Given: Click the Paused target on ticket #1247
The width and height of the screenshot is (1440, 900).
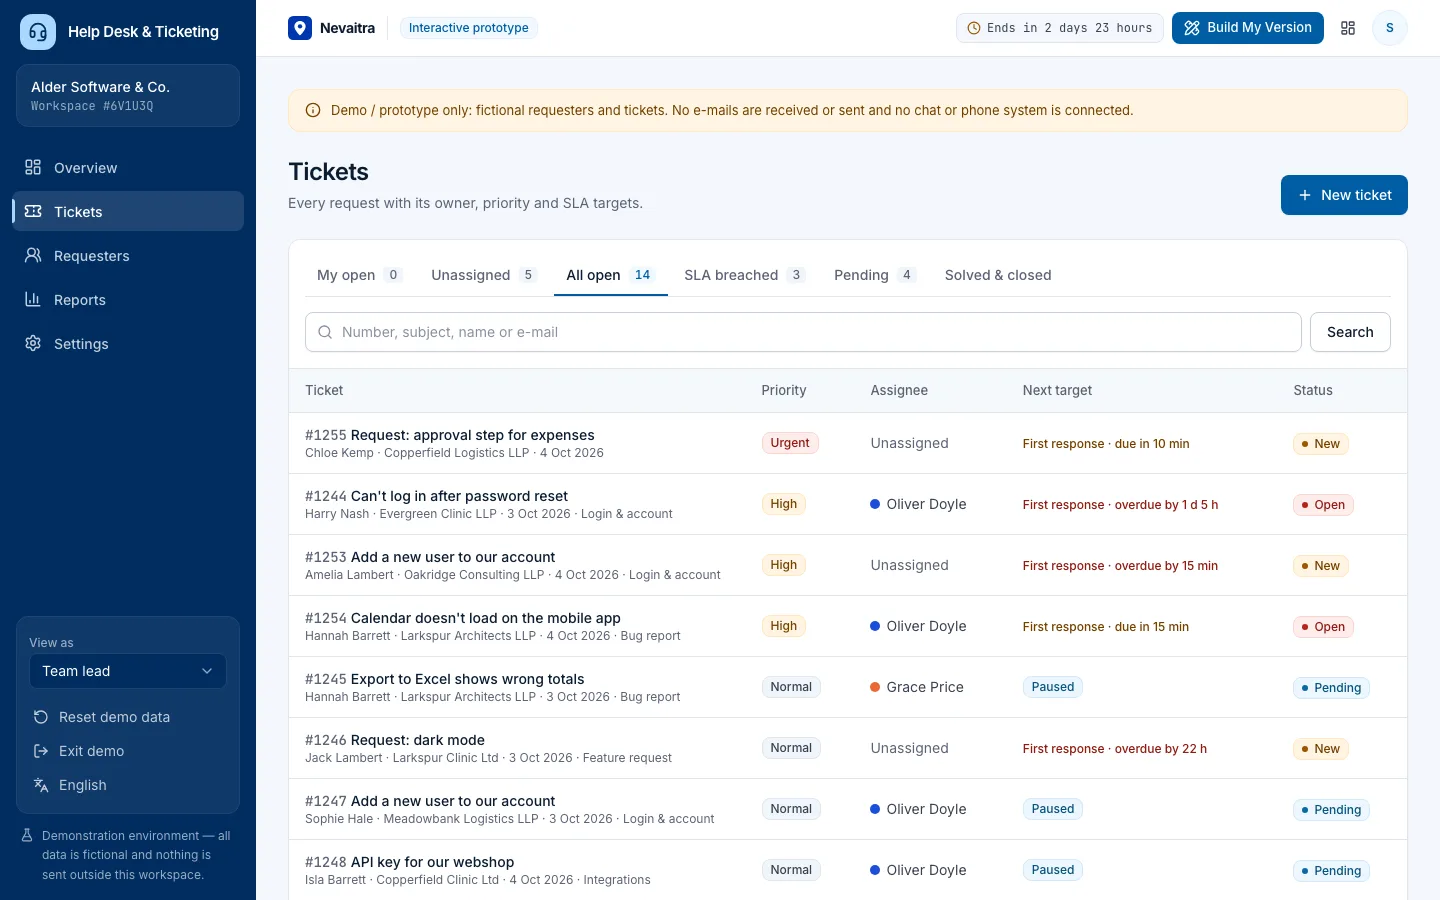Looking at the screenshot, I should tap(1053, 809).
